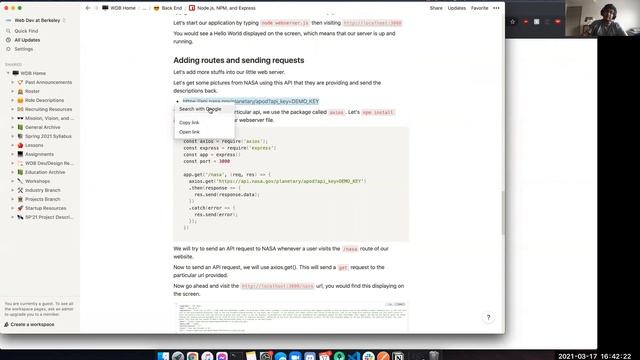Click the Lessons apple icon
Viewport: 640px width, 360px height.
click(20, 145)
